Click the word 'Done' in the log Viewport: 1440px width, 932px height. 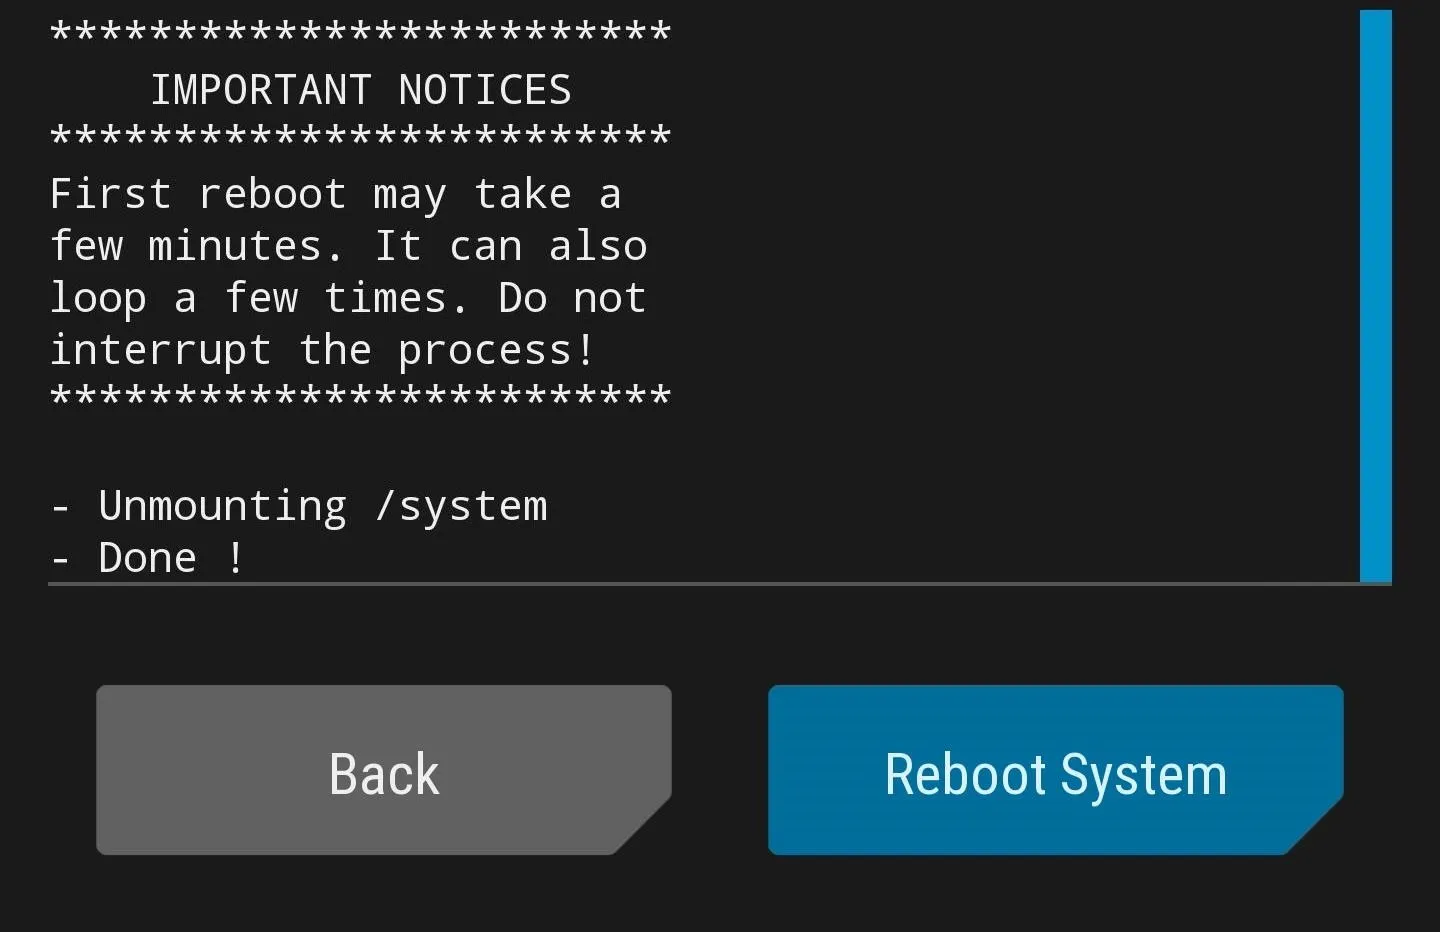click(x=148, y=558)
